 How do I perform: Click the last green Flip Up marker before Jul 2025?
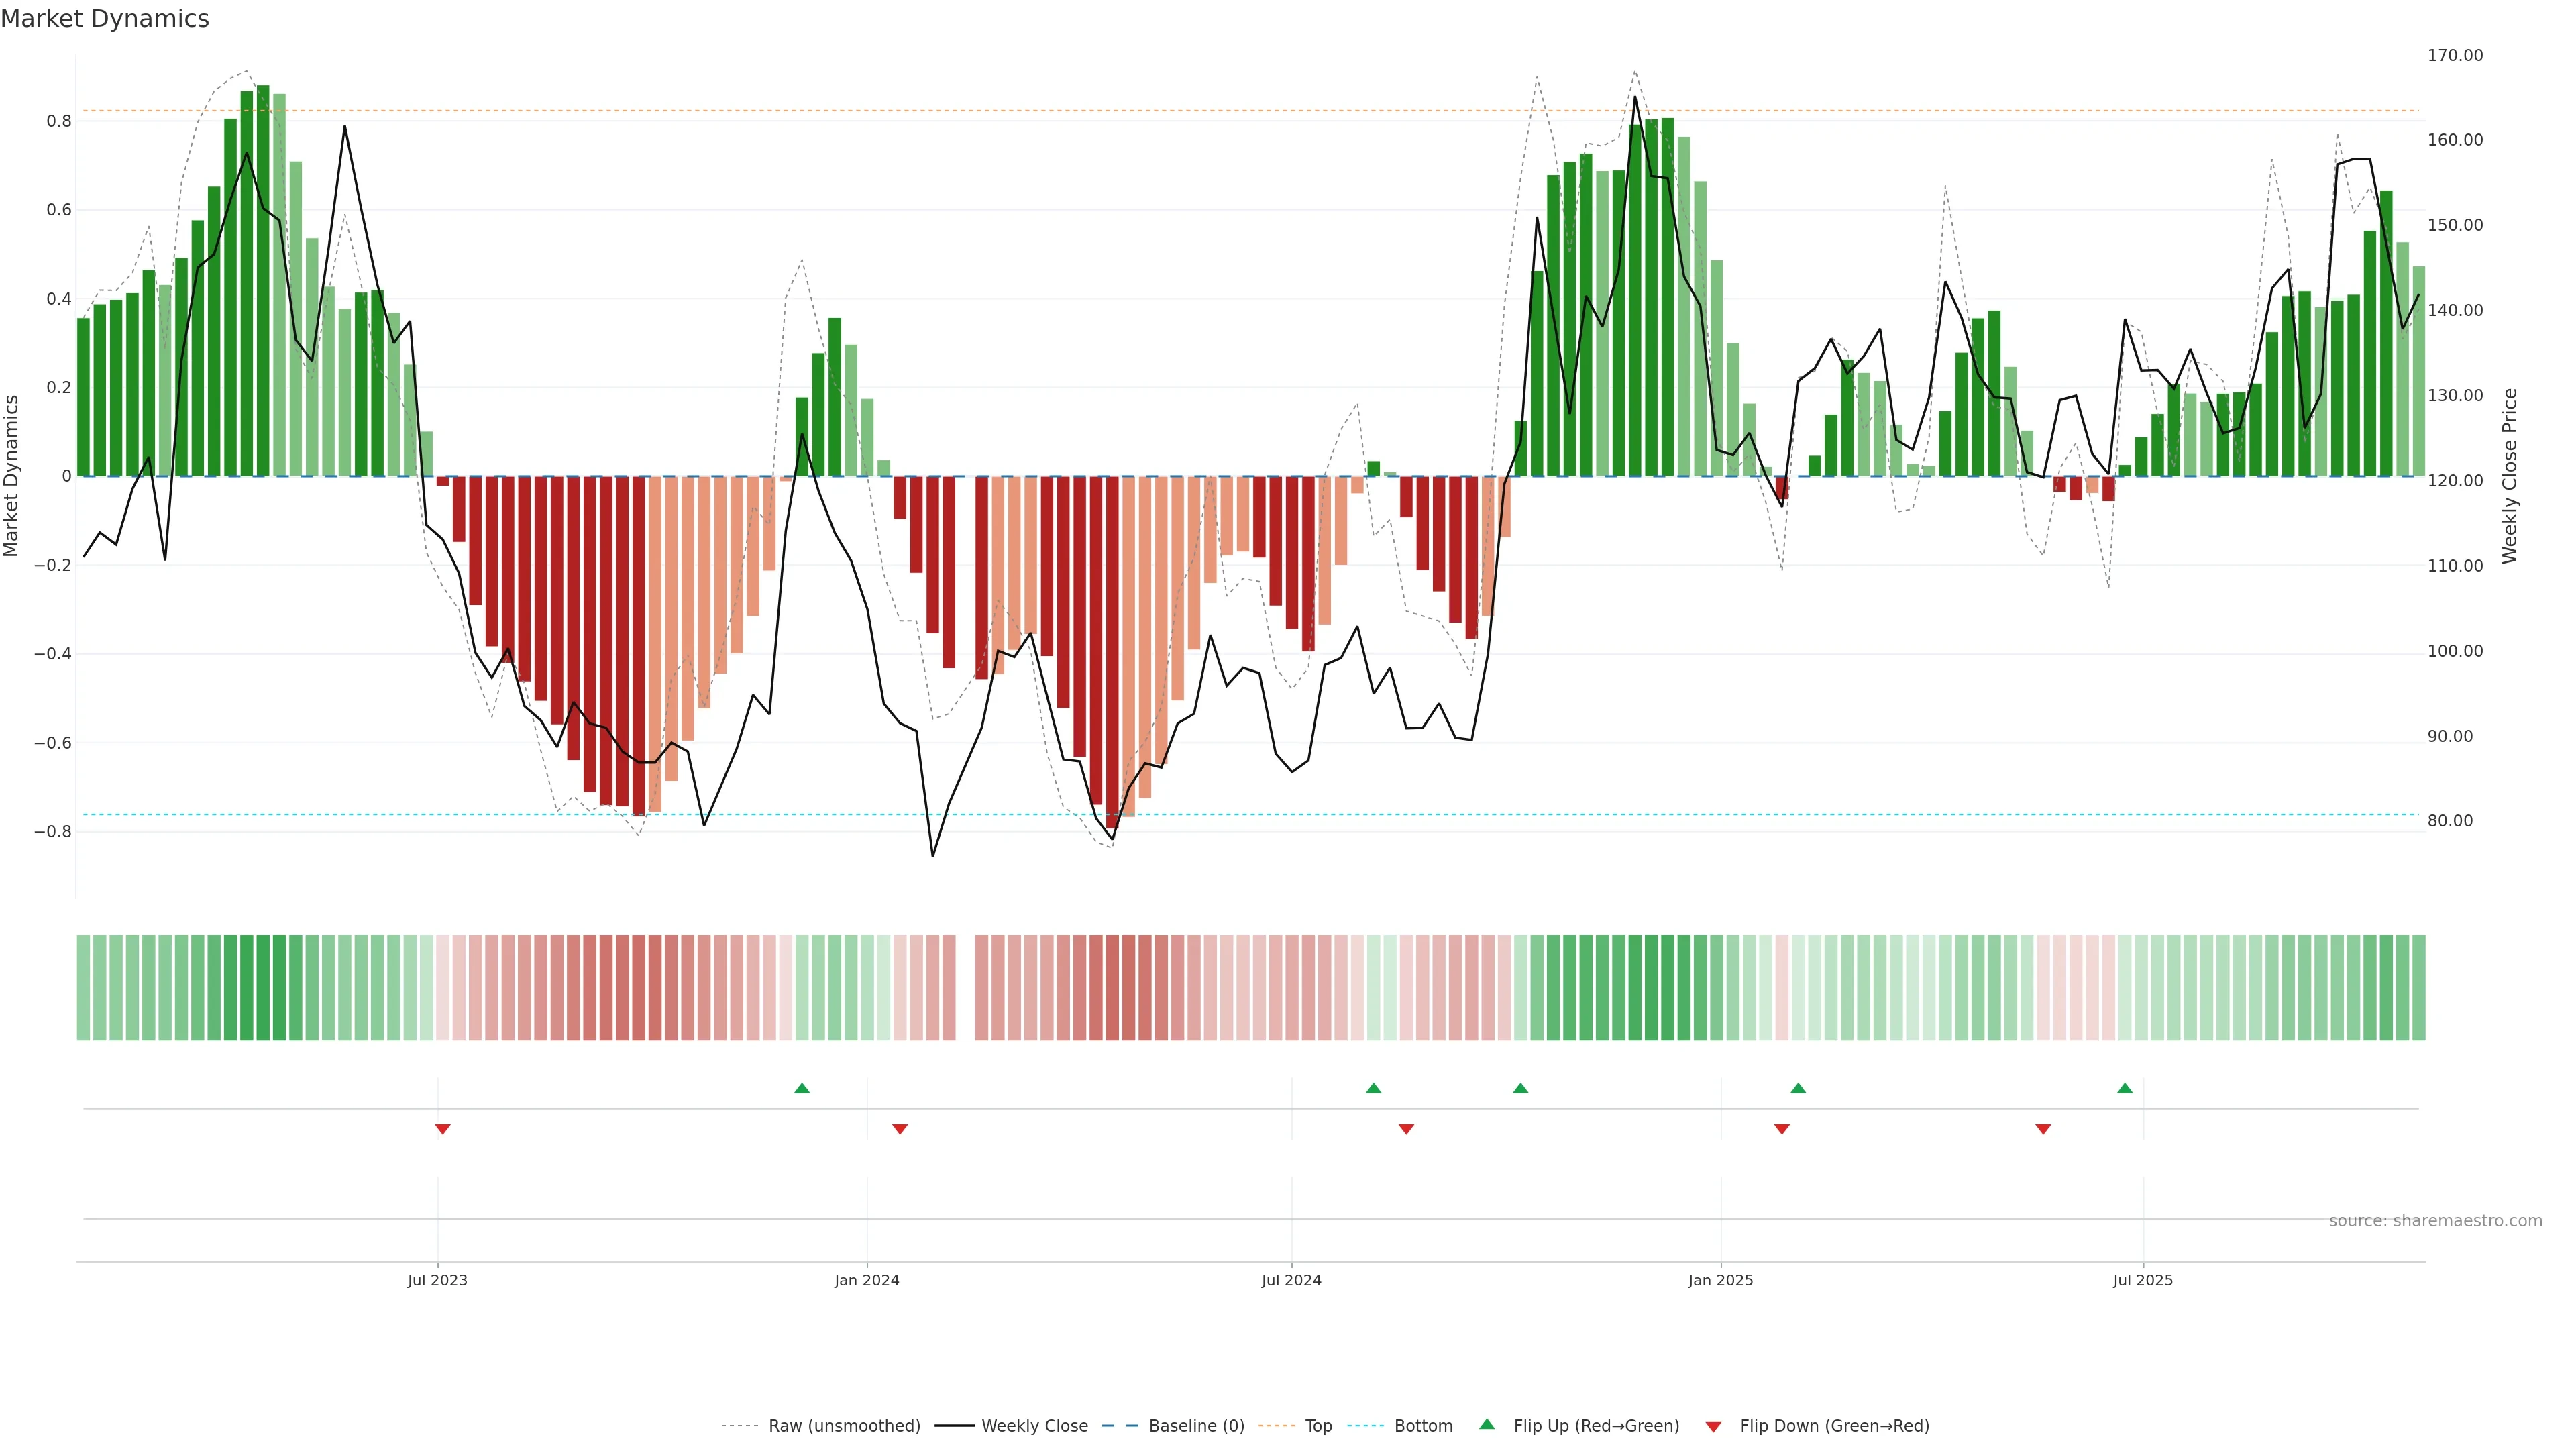(x=2124, y=1088)
